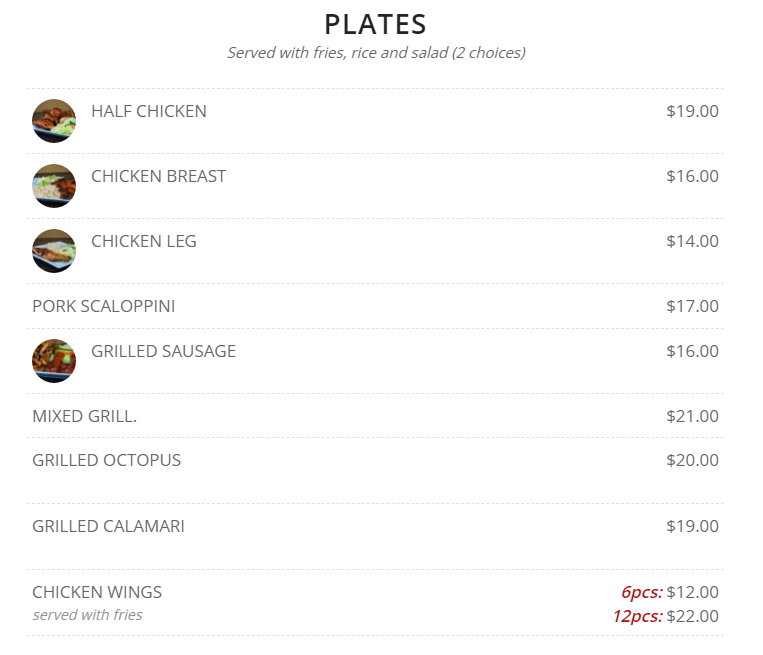Click the $17.00 Pork Scaloppini price
Screen dimensions: 763x655
click(x=692, y=306)
